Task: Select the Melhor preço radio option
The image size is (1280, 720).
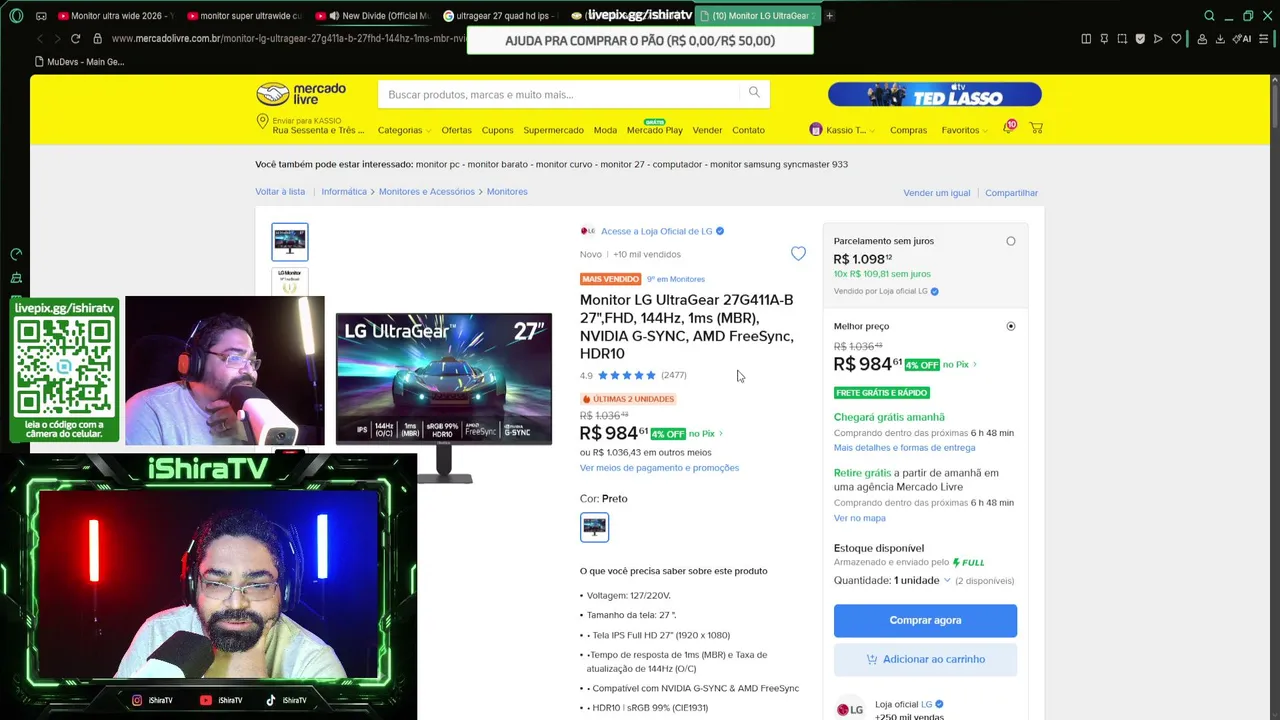Action: click(x=1011, y=326)
